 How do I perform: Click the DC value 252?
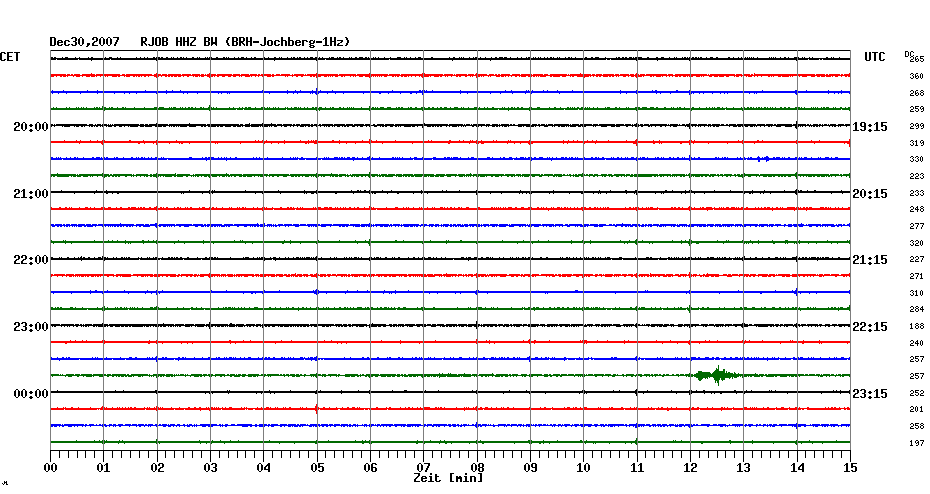917,393
